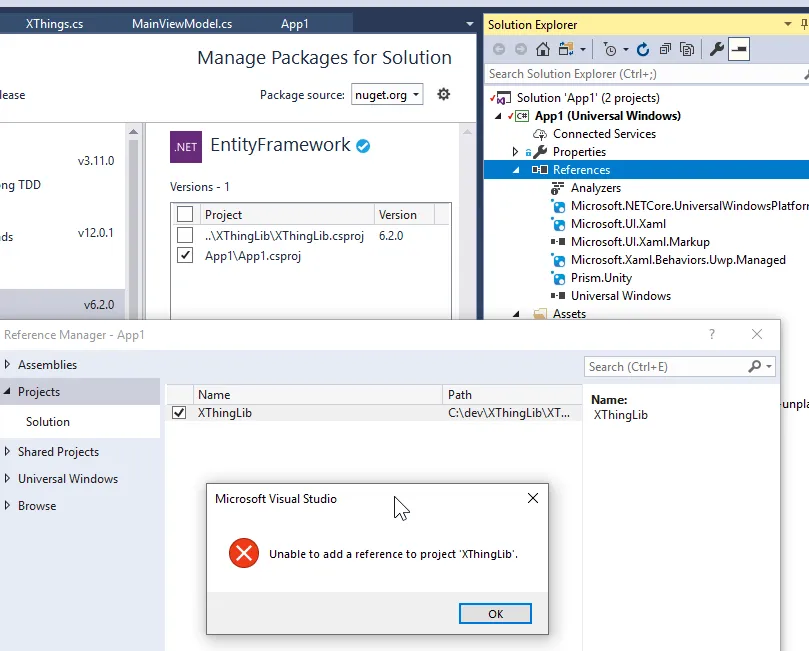Click the solution icon beside Solution 'App1'
Screen dimensions: 809x651
tap(502, 98)
